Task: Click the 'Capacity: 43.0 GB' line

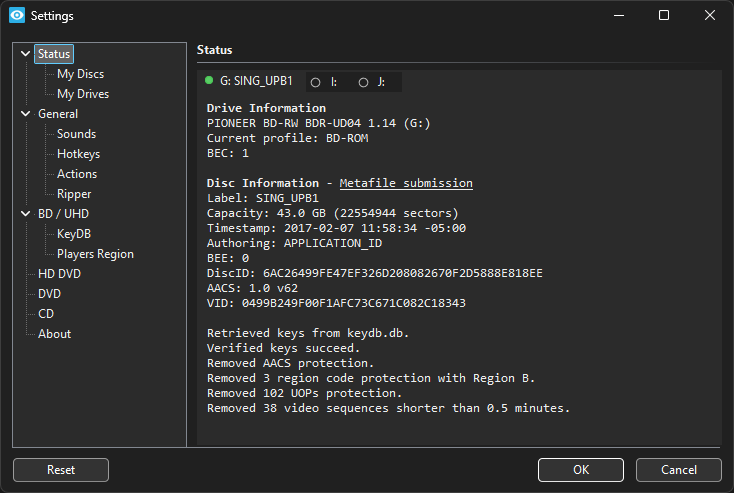Action: 333,213
